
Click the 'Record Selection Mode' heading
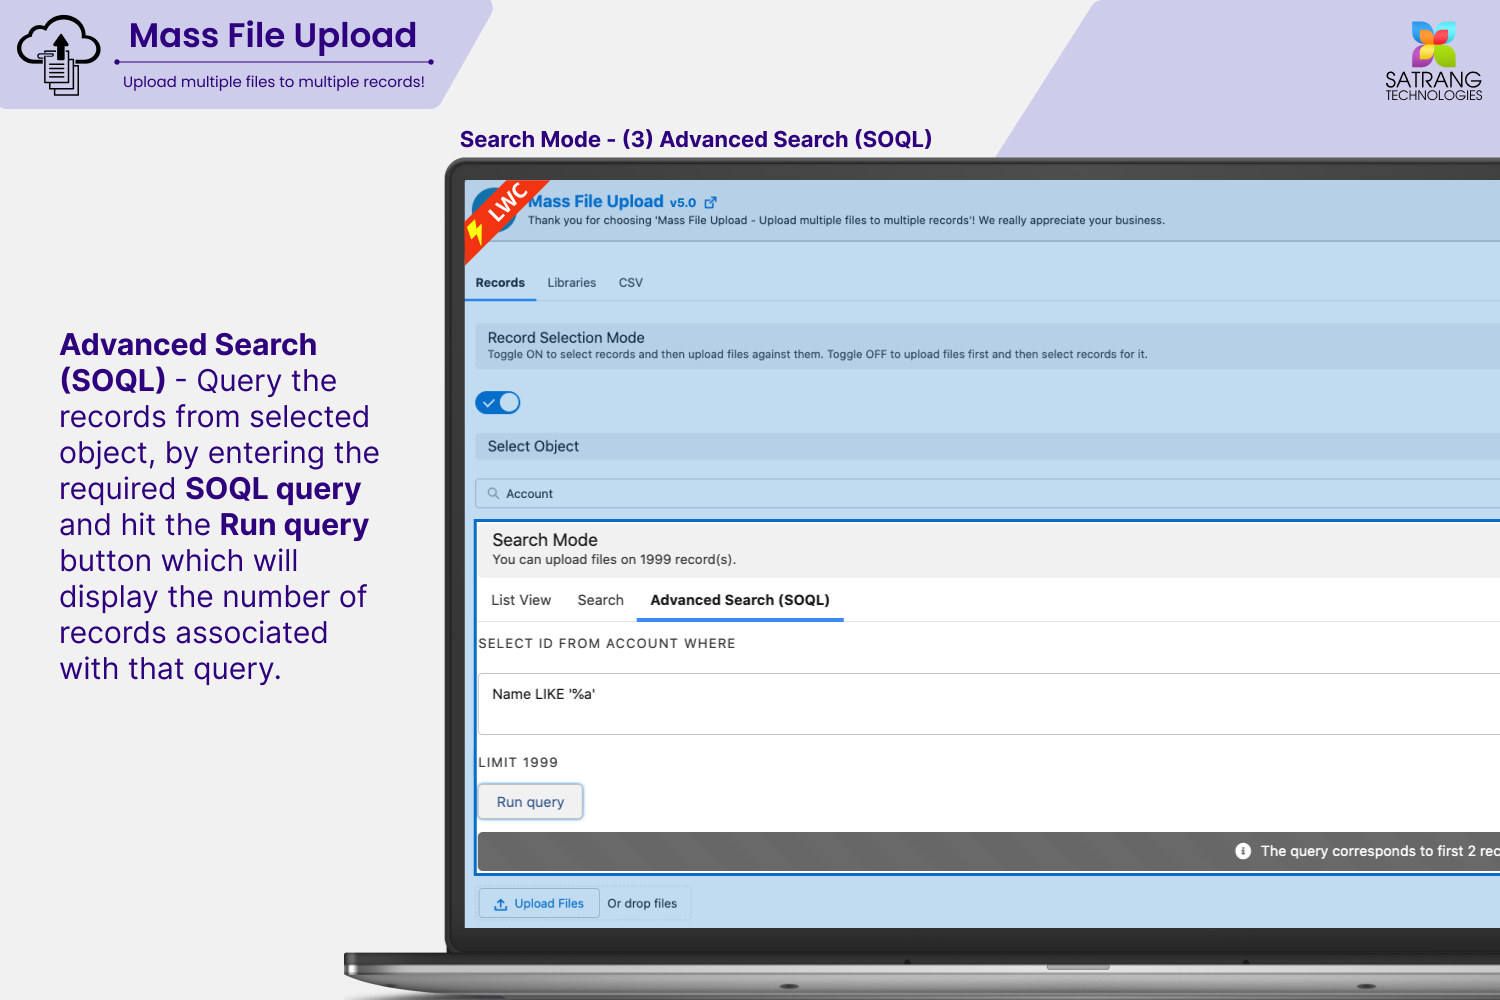[x=566, y=338]
